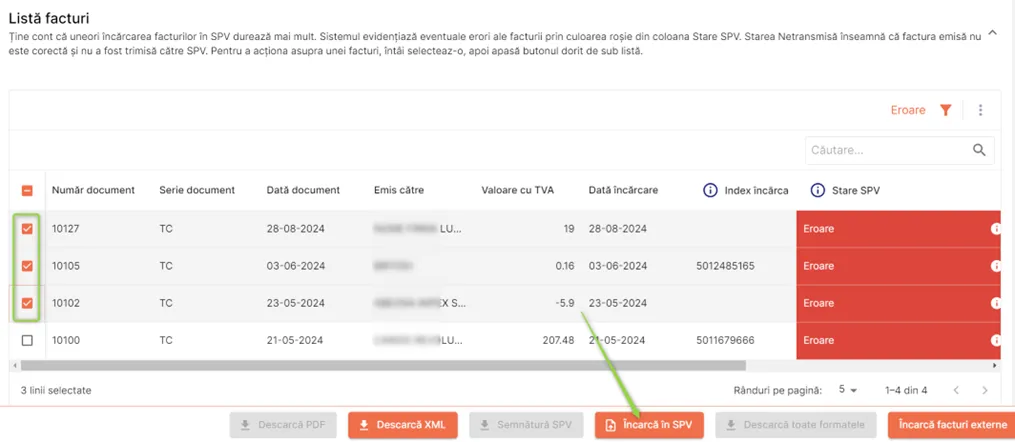Uncheck invoice 10127 checkbox
Image resolution: width=1015 pixels, height=442 pixels.
click(x=27, y=228)
